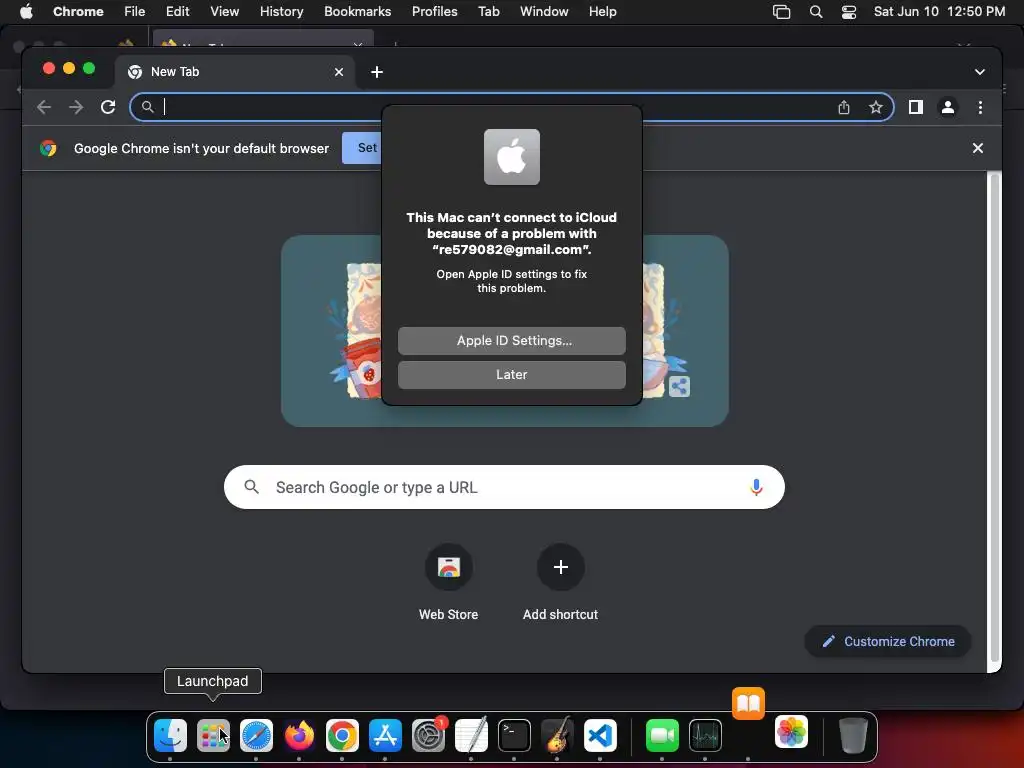Click the share page icon in address bar
This screenshot has height=768, width=1024.
[844, 107]
